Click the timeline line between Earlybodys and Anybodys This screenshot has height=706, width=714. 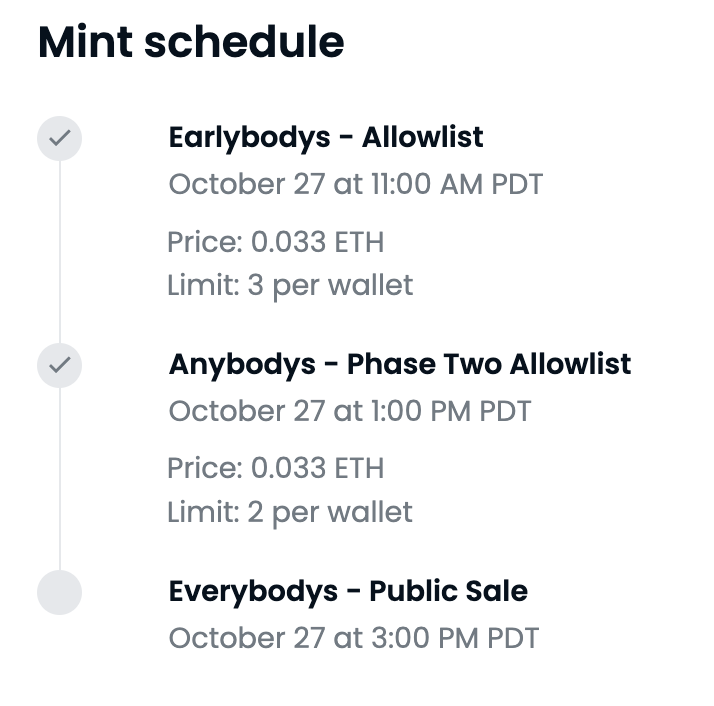(59, 252)
